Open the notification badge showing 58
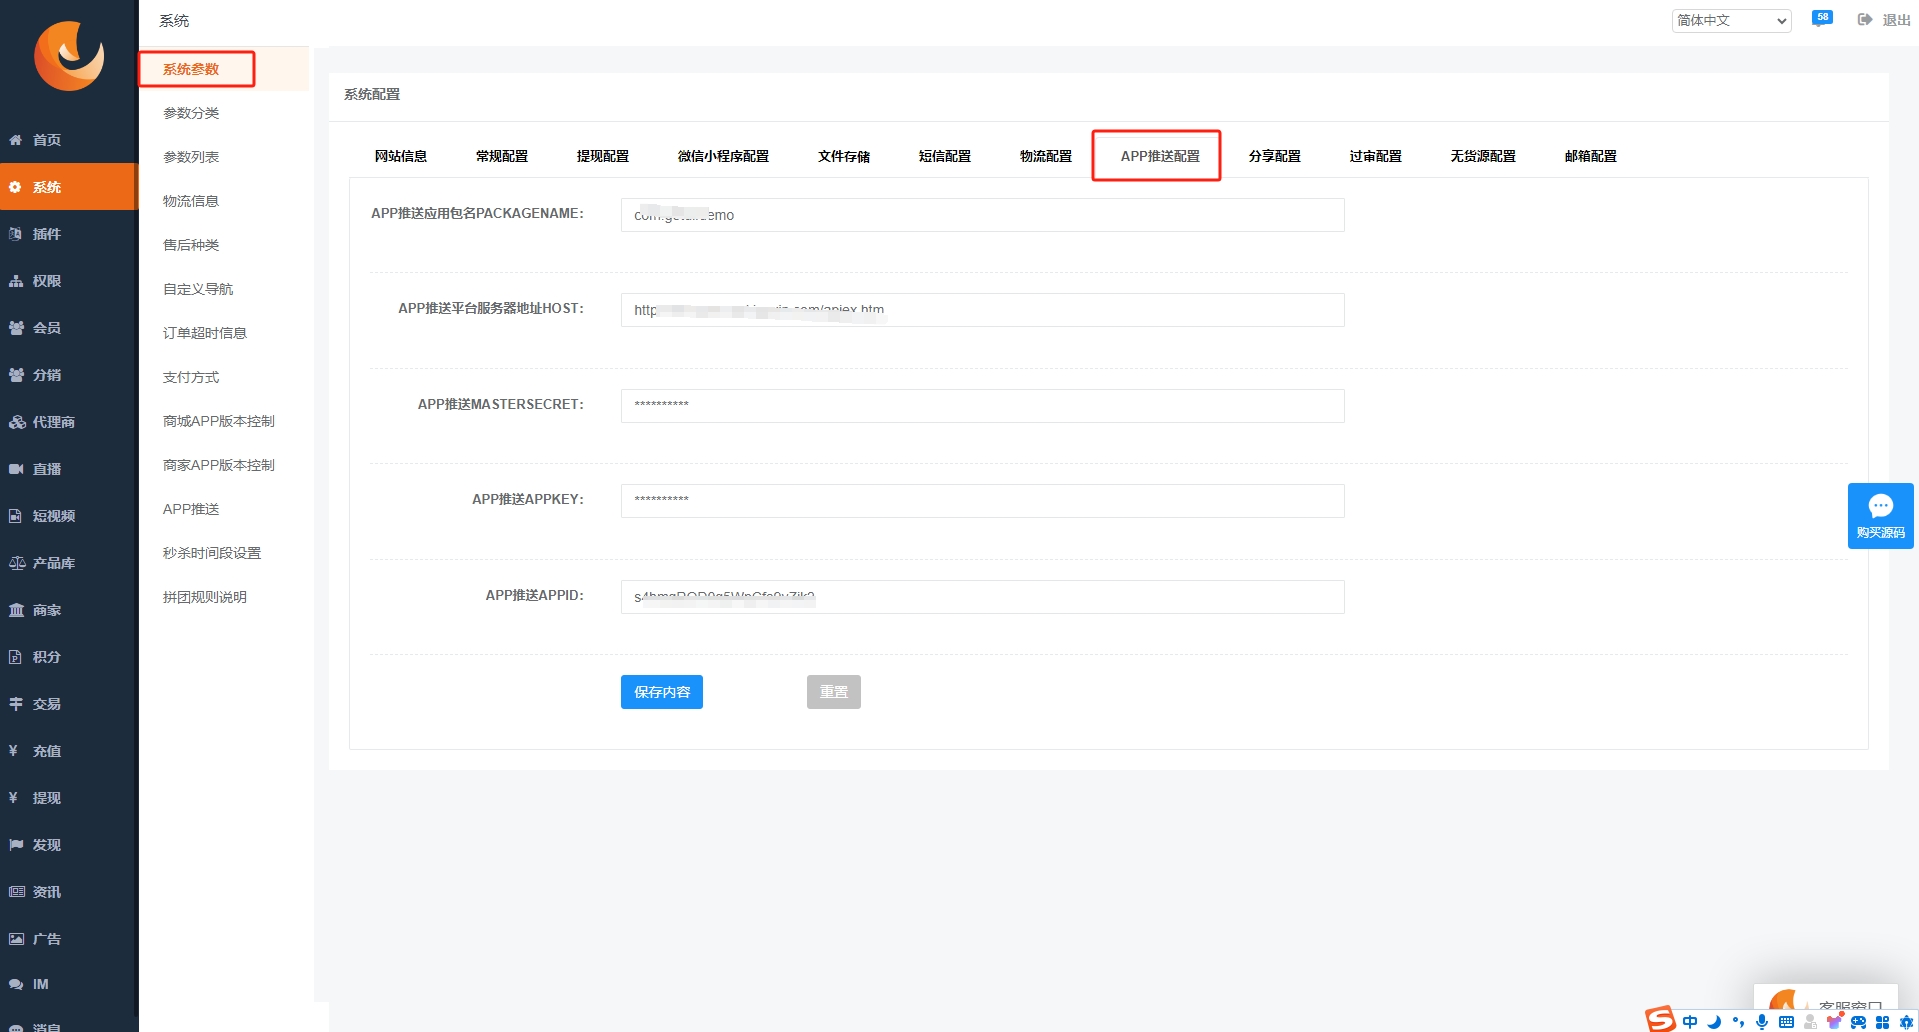The image size is (1919, 1032). (1822, 18)
